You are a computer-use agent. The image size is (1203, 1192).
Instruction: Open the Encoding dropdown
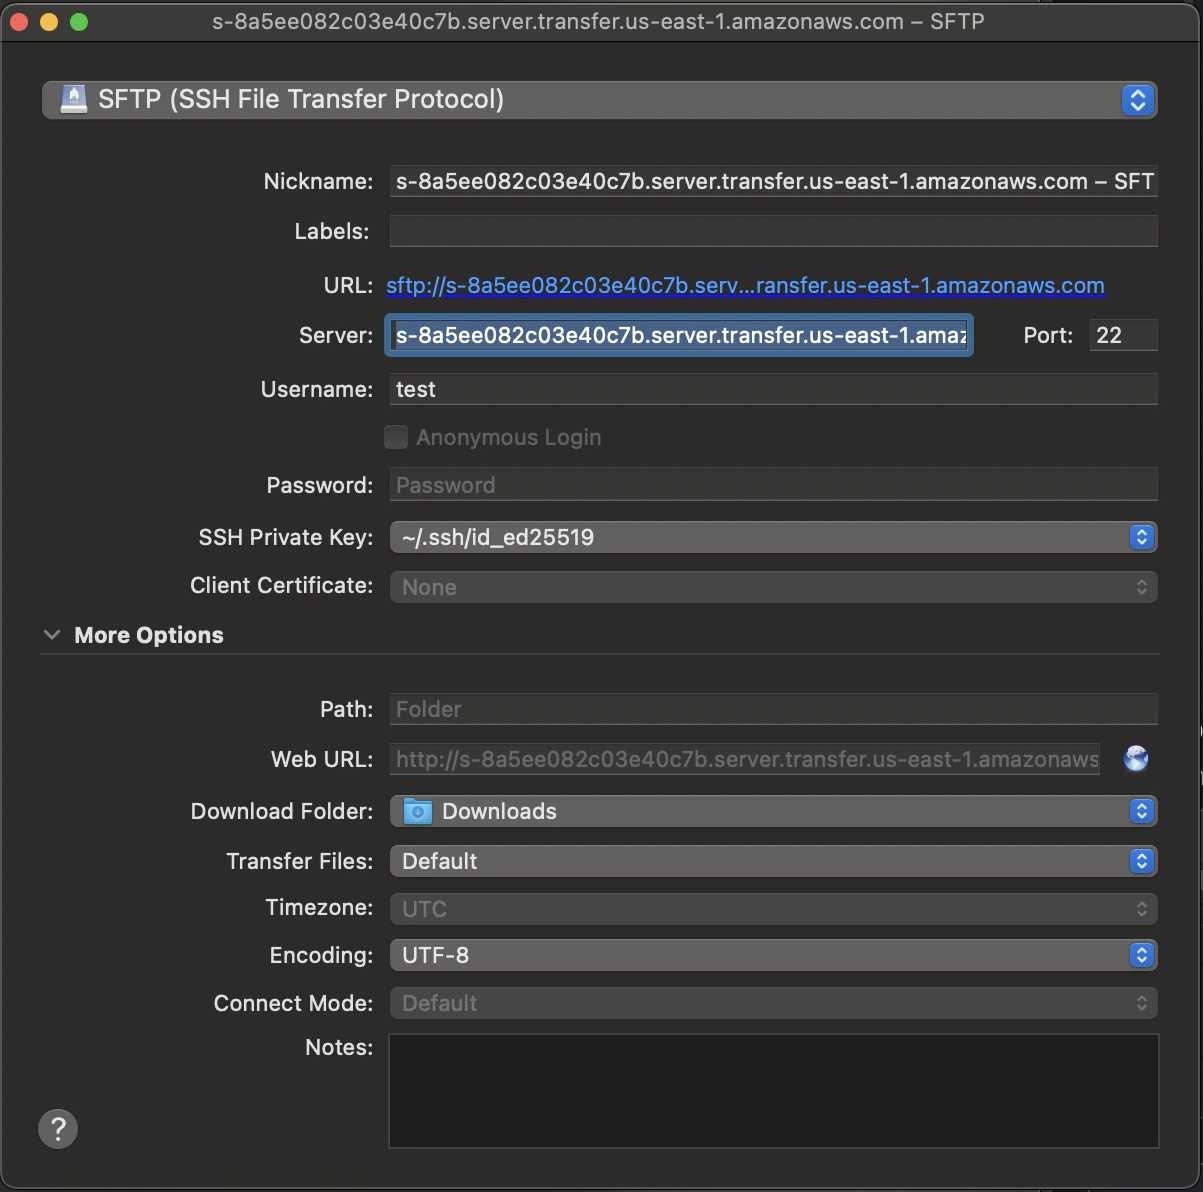1140,955
